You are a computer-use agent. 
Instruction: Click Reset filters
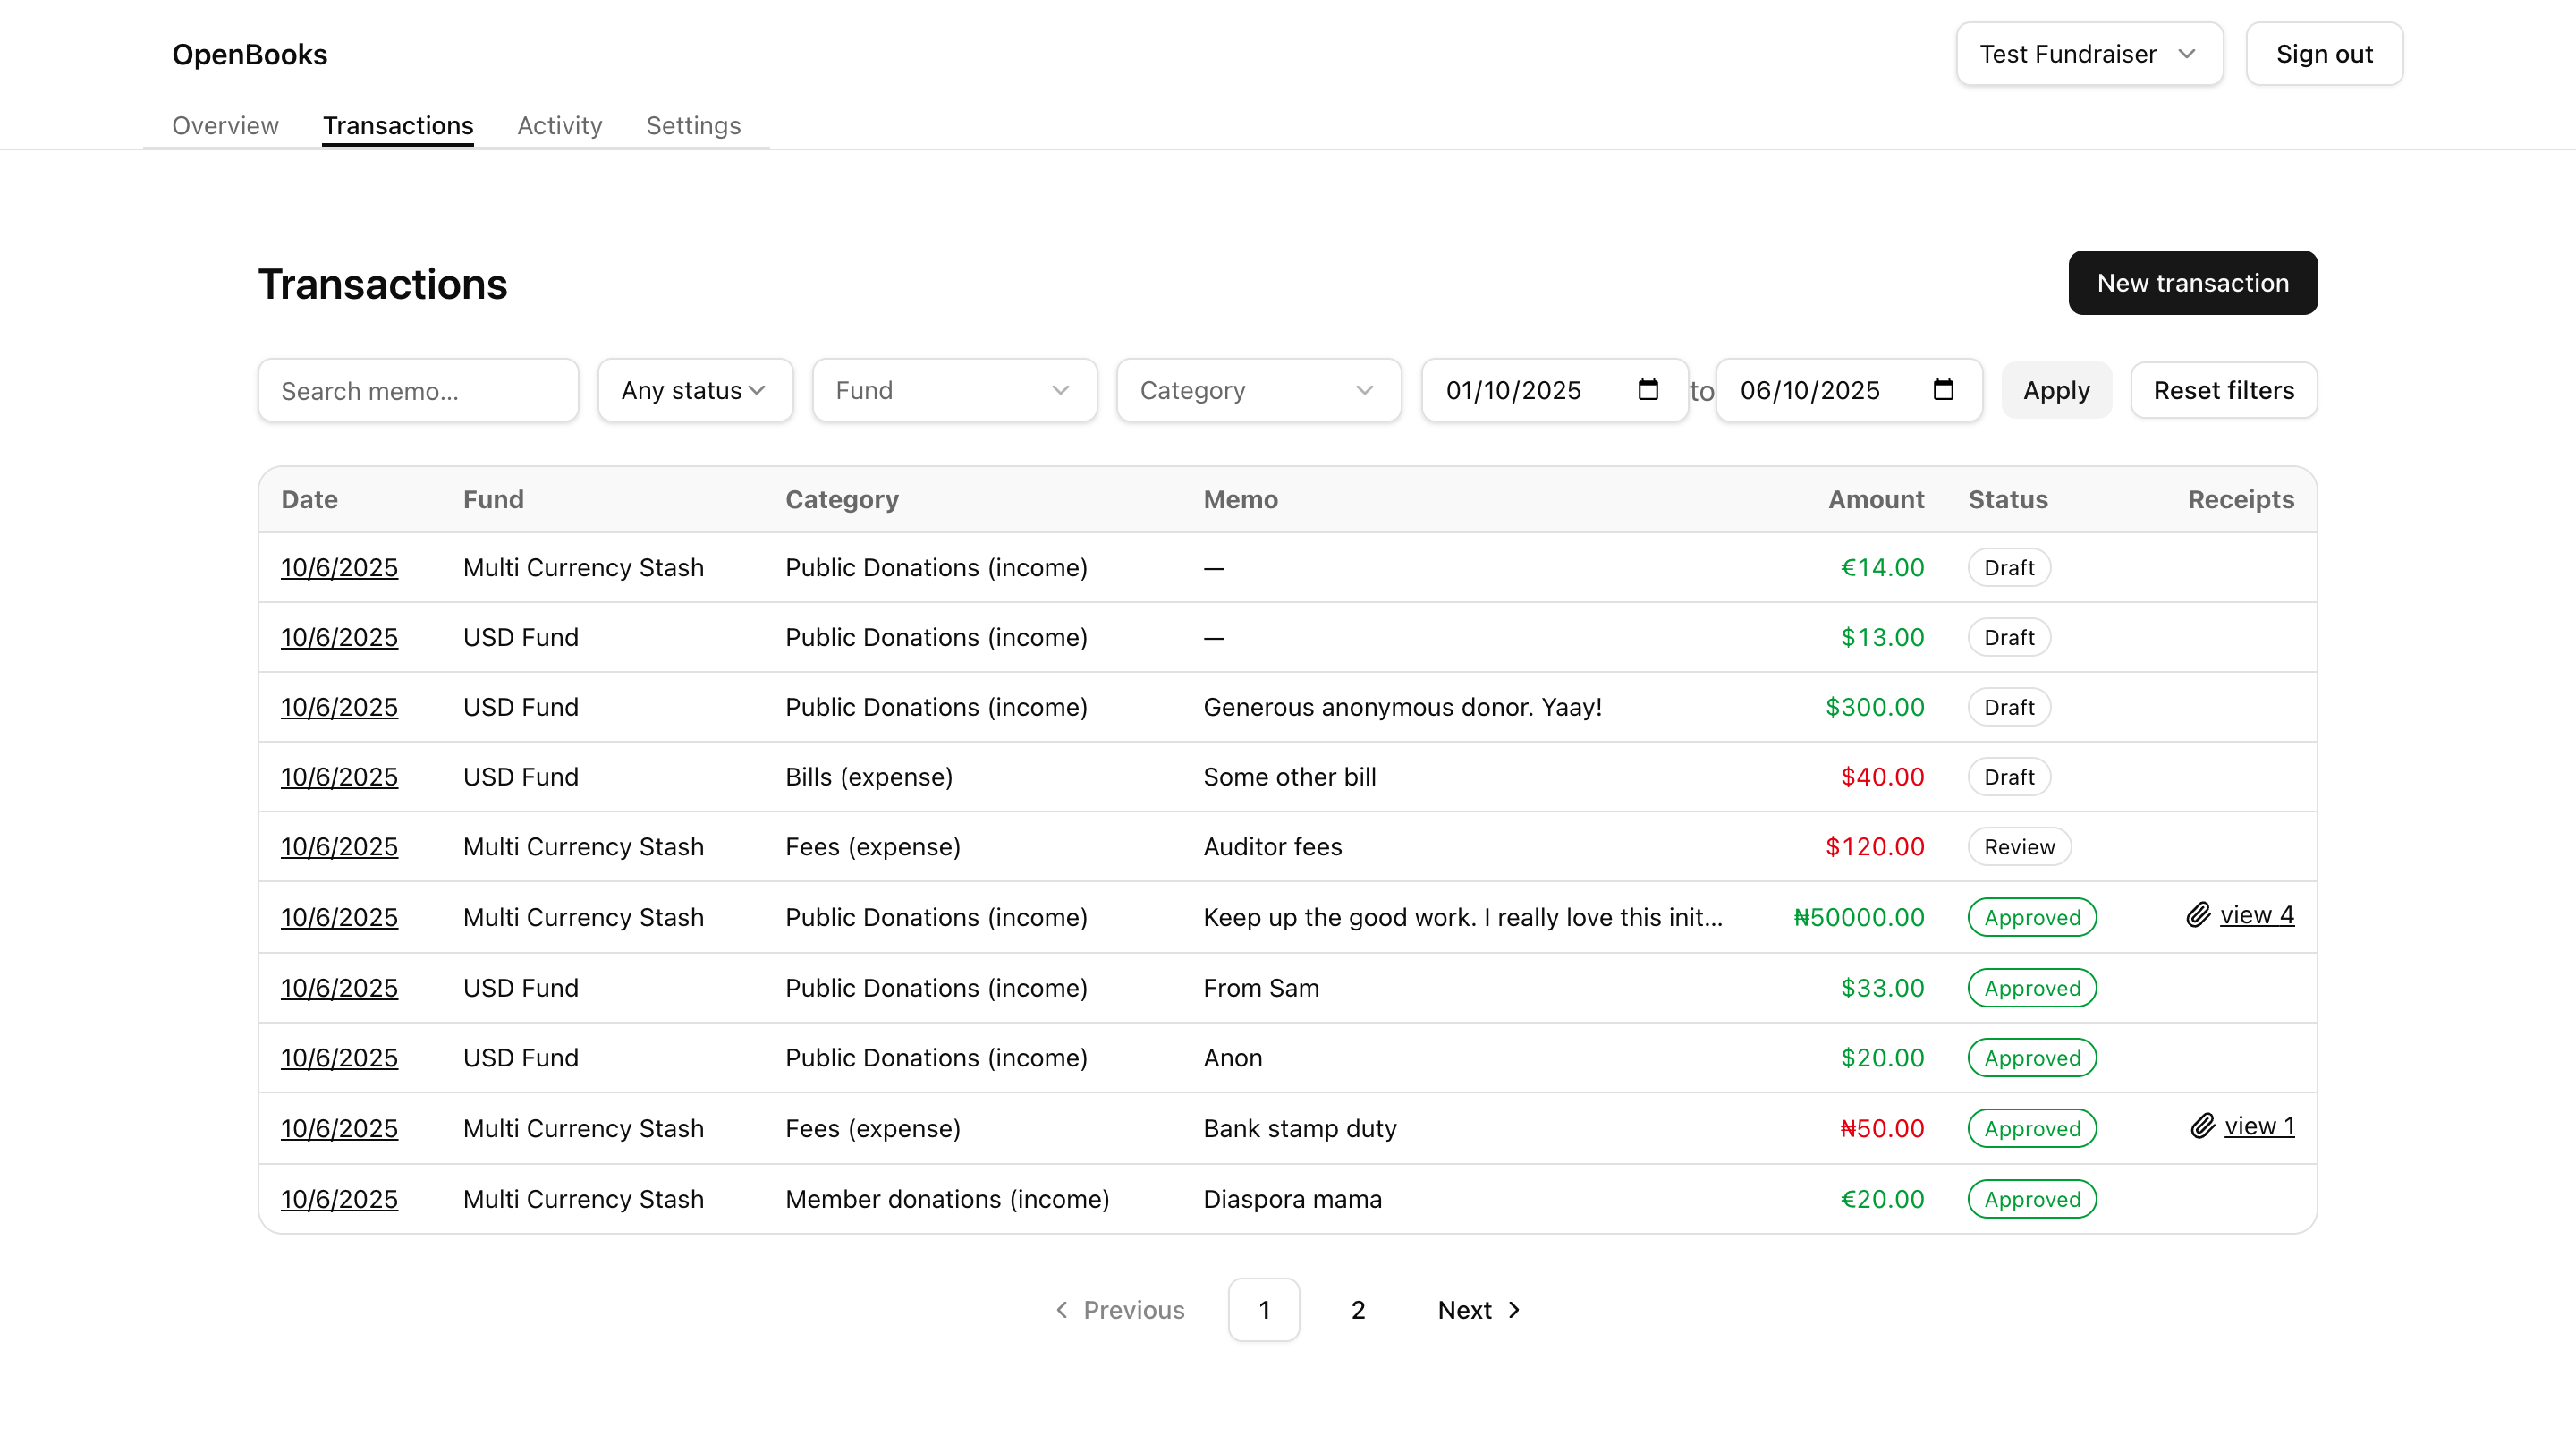click(2223, 390)
